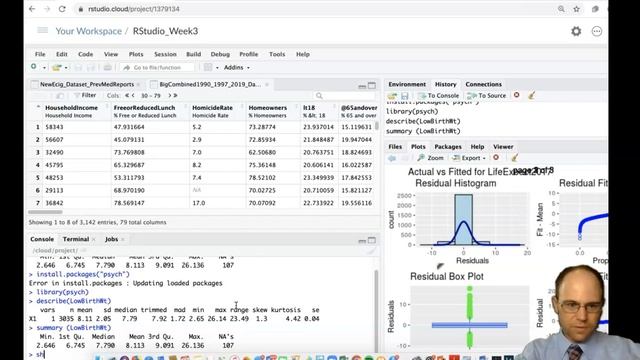Viewport: 640px width, 360px height.
Task: Show next columns single arrow
Action: [169, 96]
